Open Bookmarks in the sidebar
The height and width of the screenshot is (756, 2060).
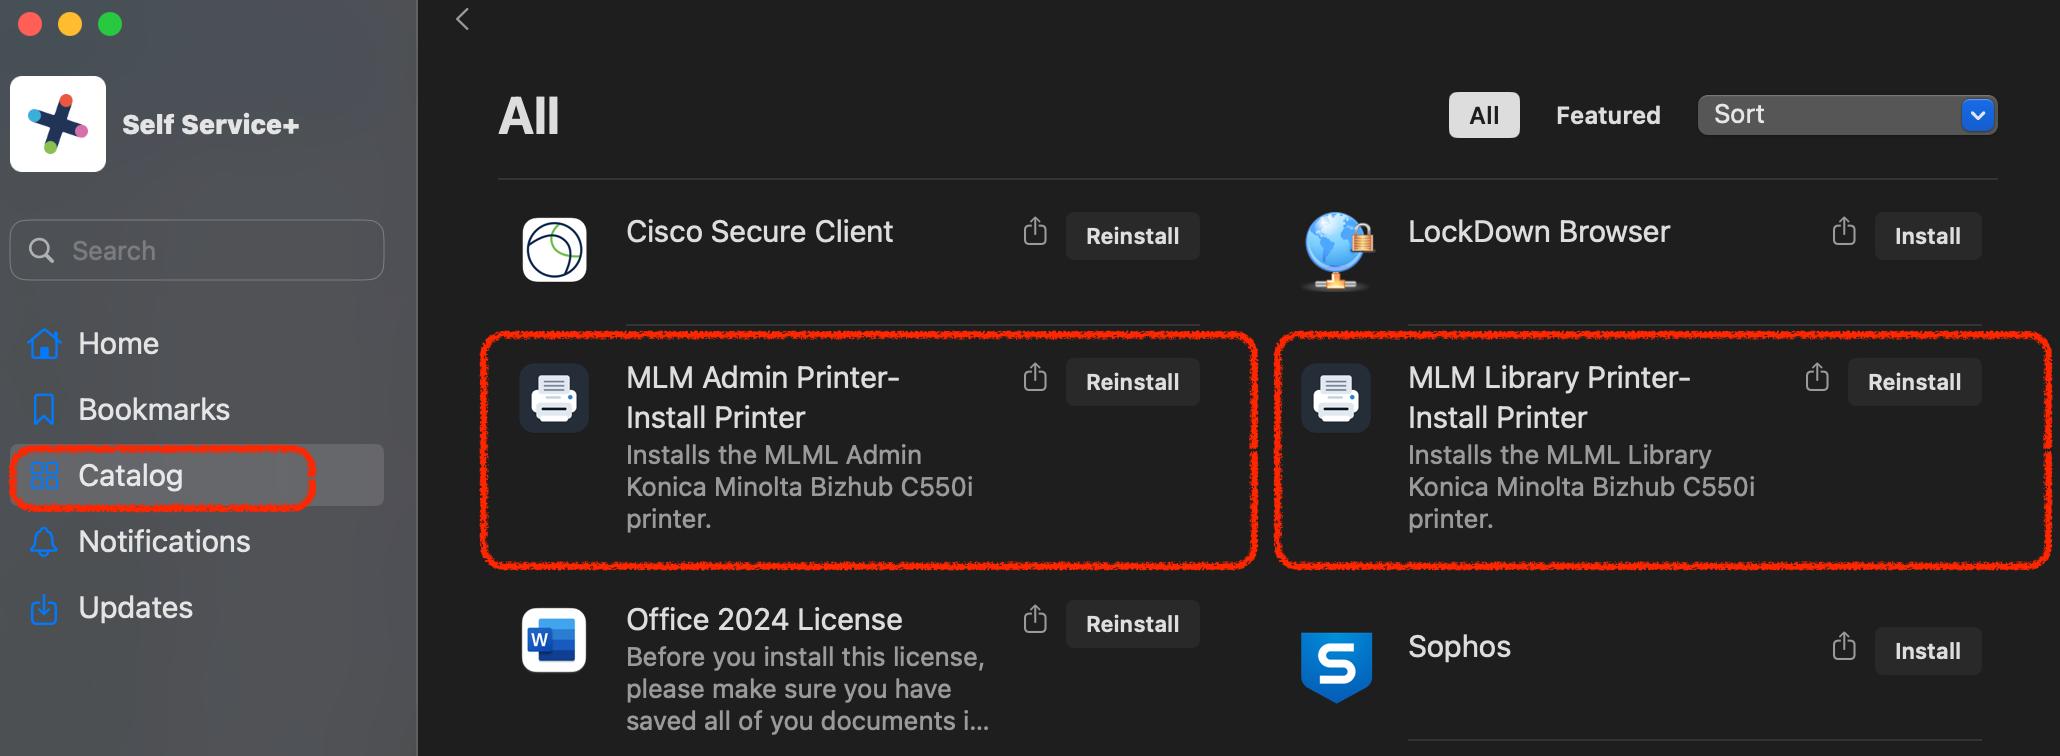[197, 409]
